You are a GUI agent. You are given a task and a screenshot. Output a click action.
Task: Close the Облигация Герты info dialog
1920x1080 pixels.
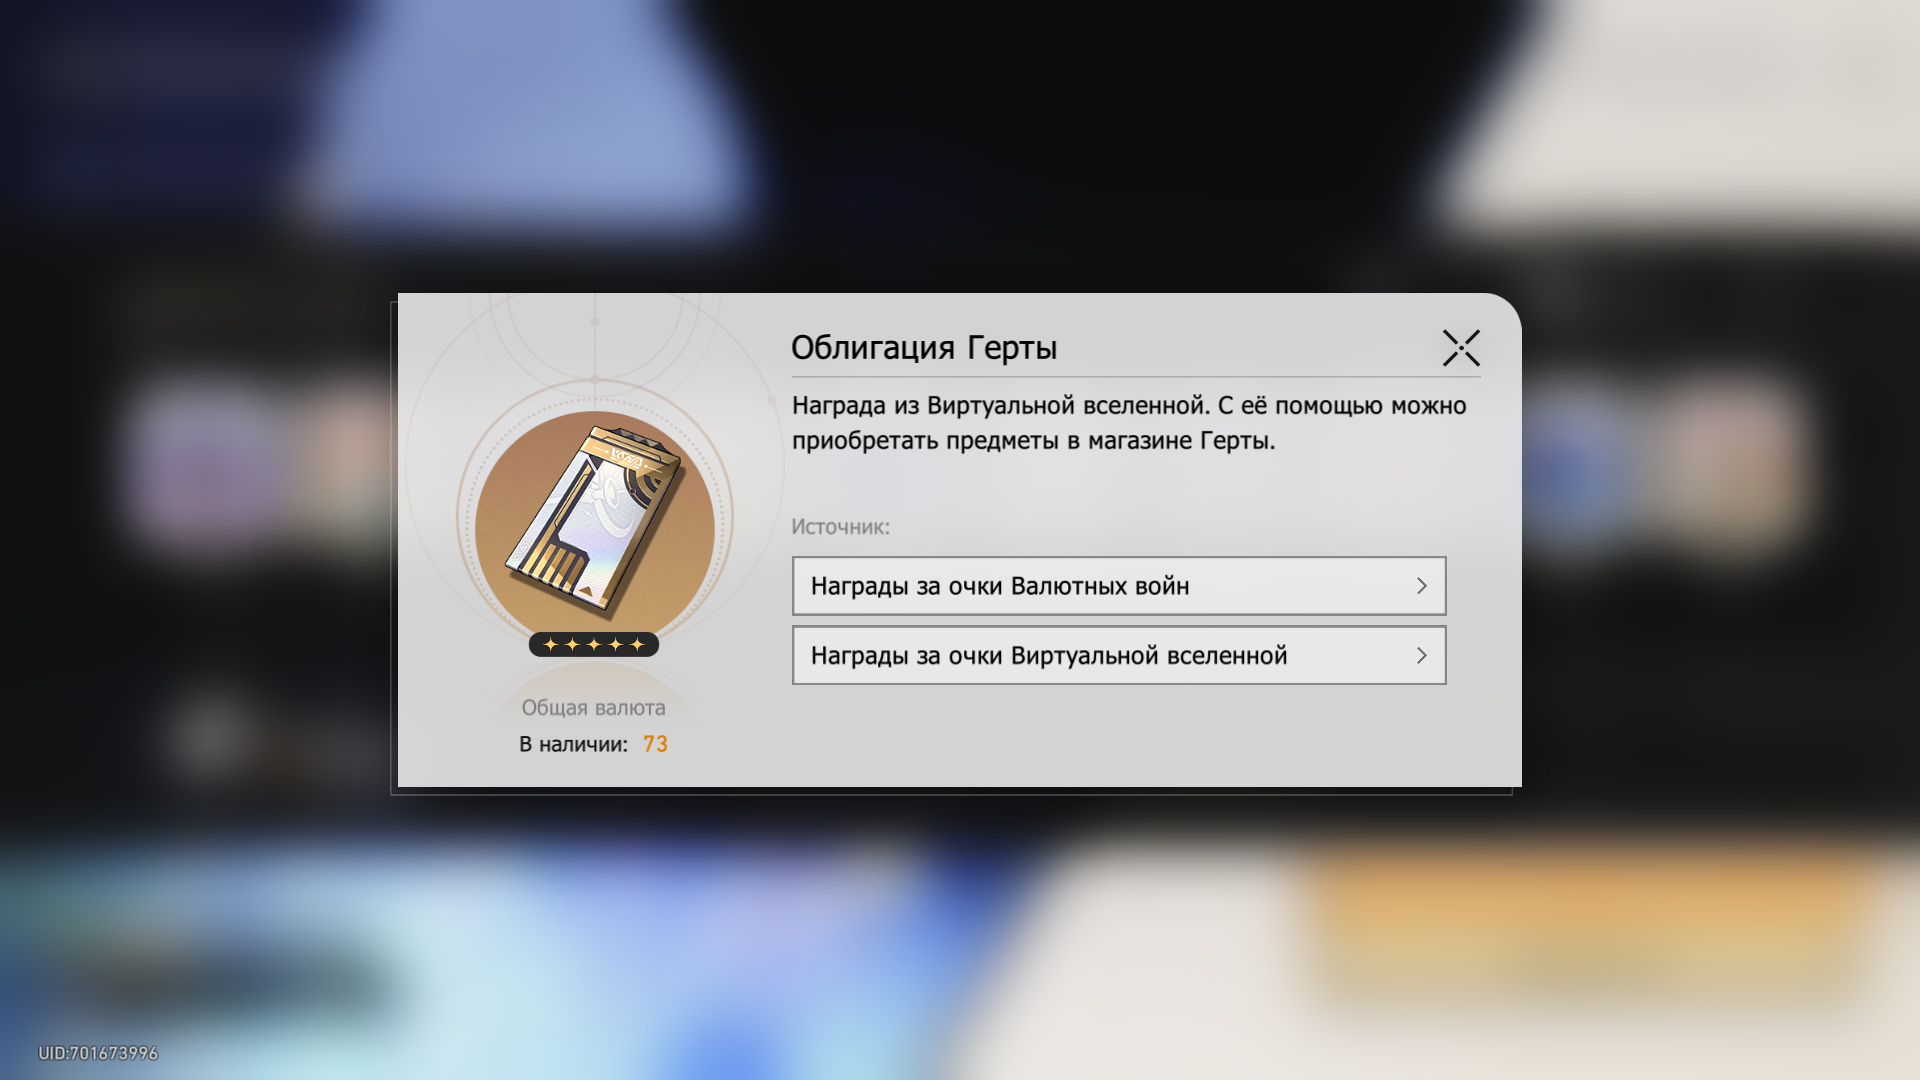click(x=1461, y=348)
